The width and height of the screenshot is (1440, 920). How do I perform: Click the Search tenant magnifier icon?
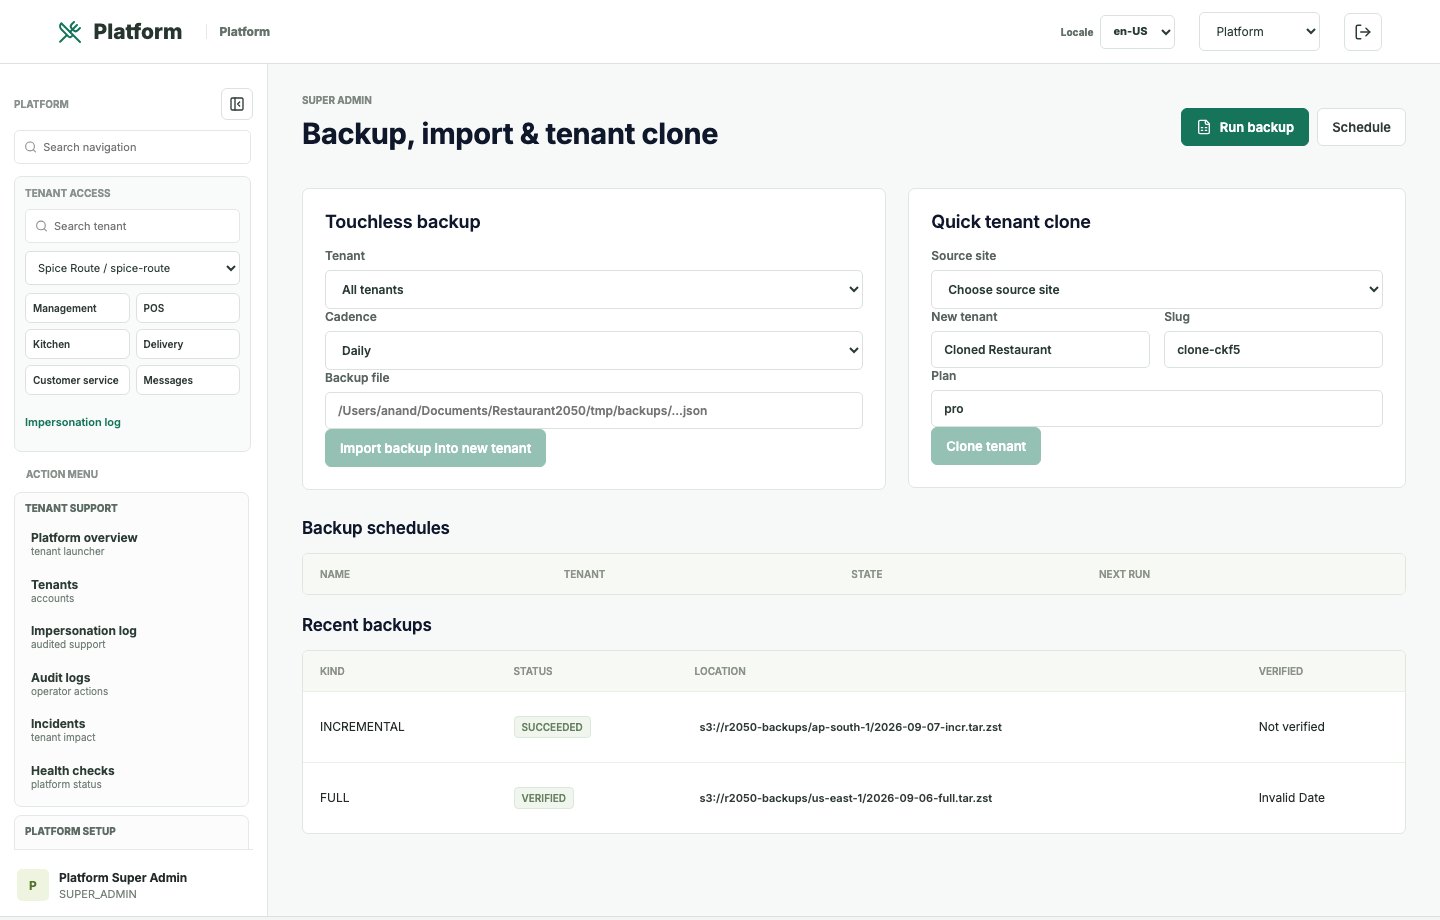click(x=42, y=226)
